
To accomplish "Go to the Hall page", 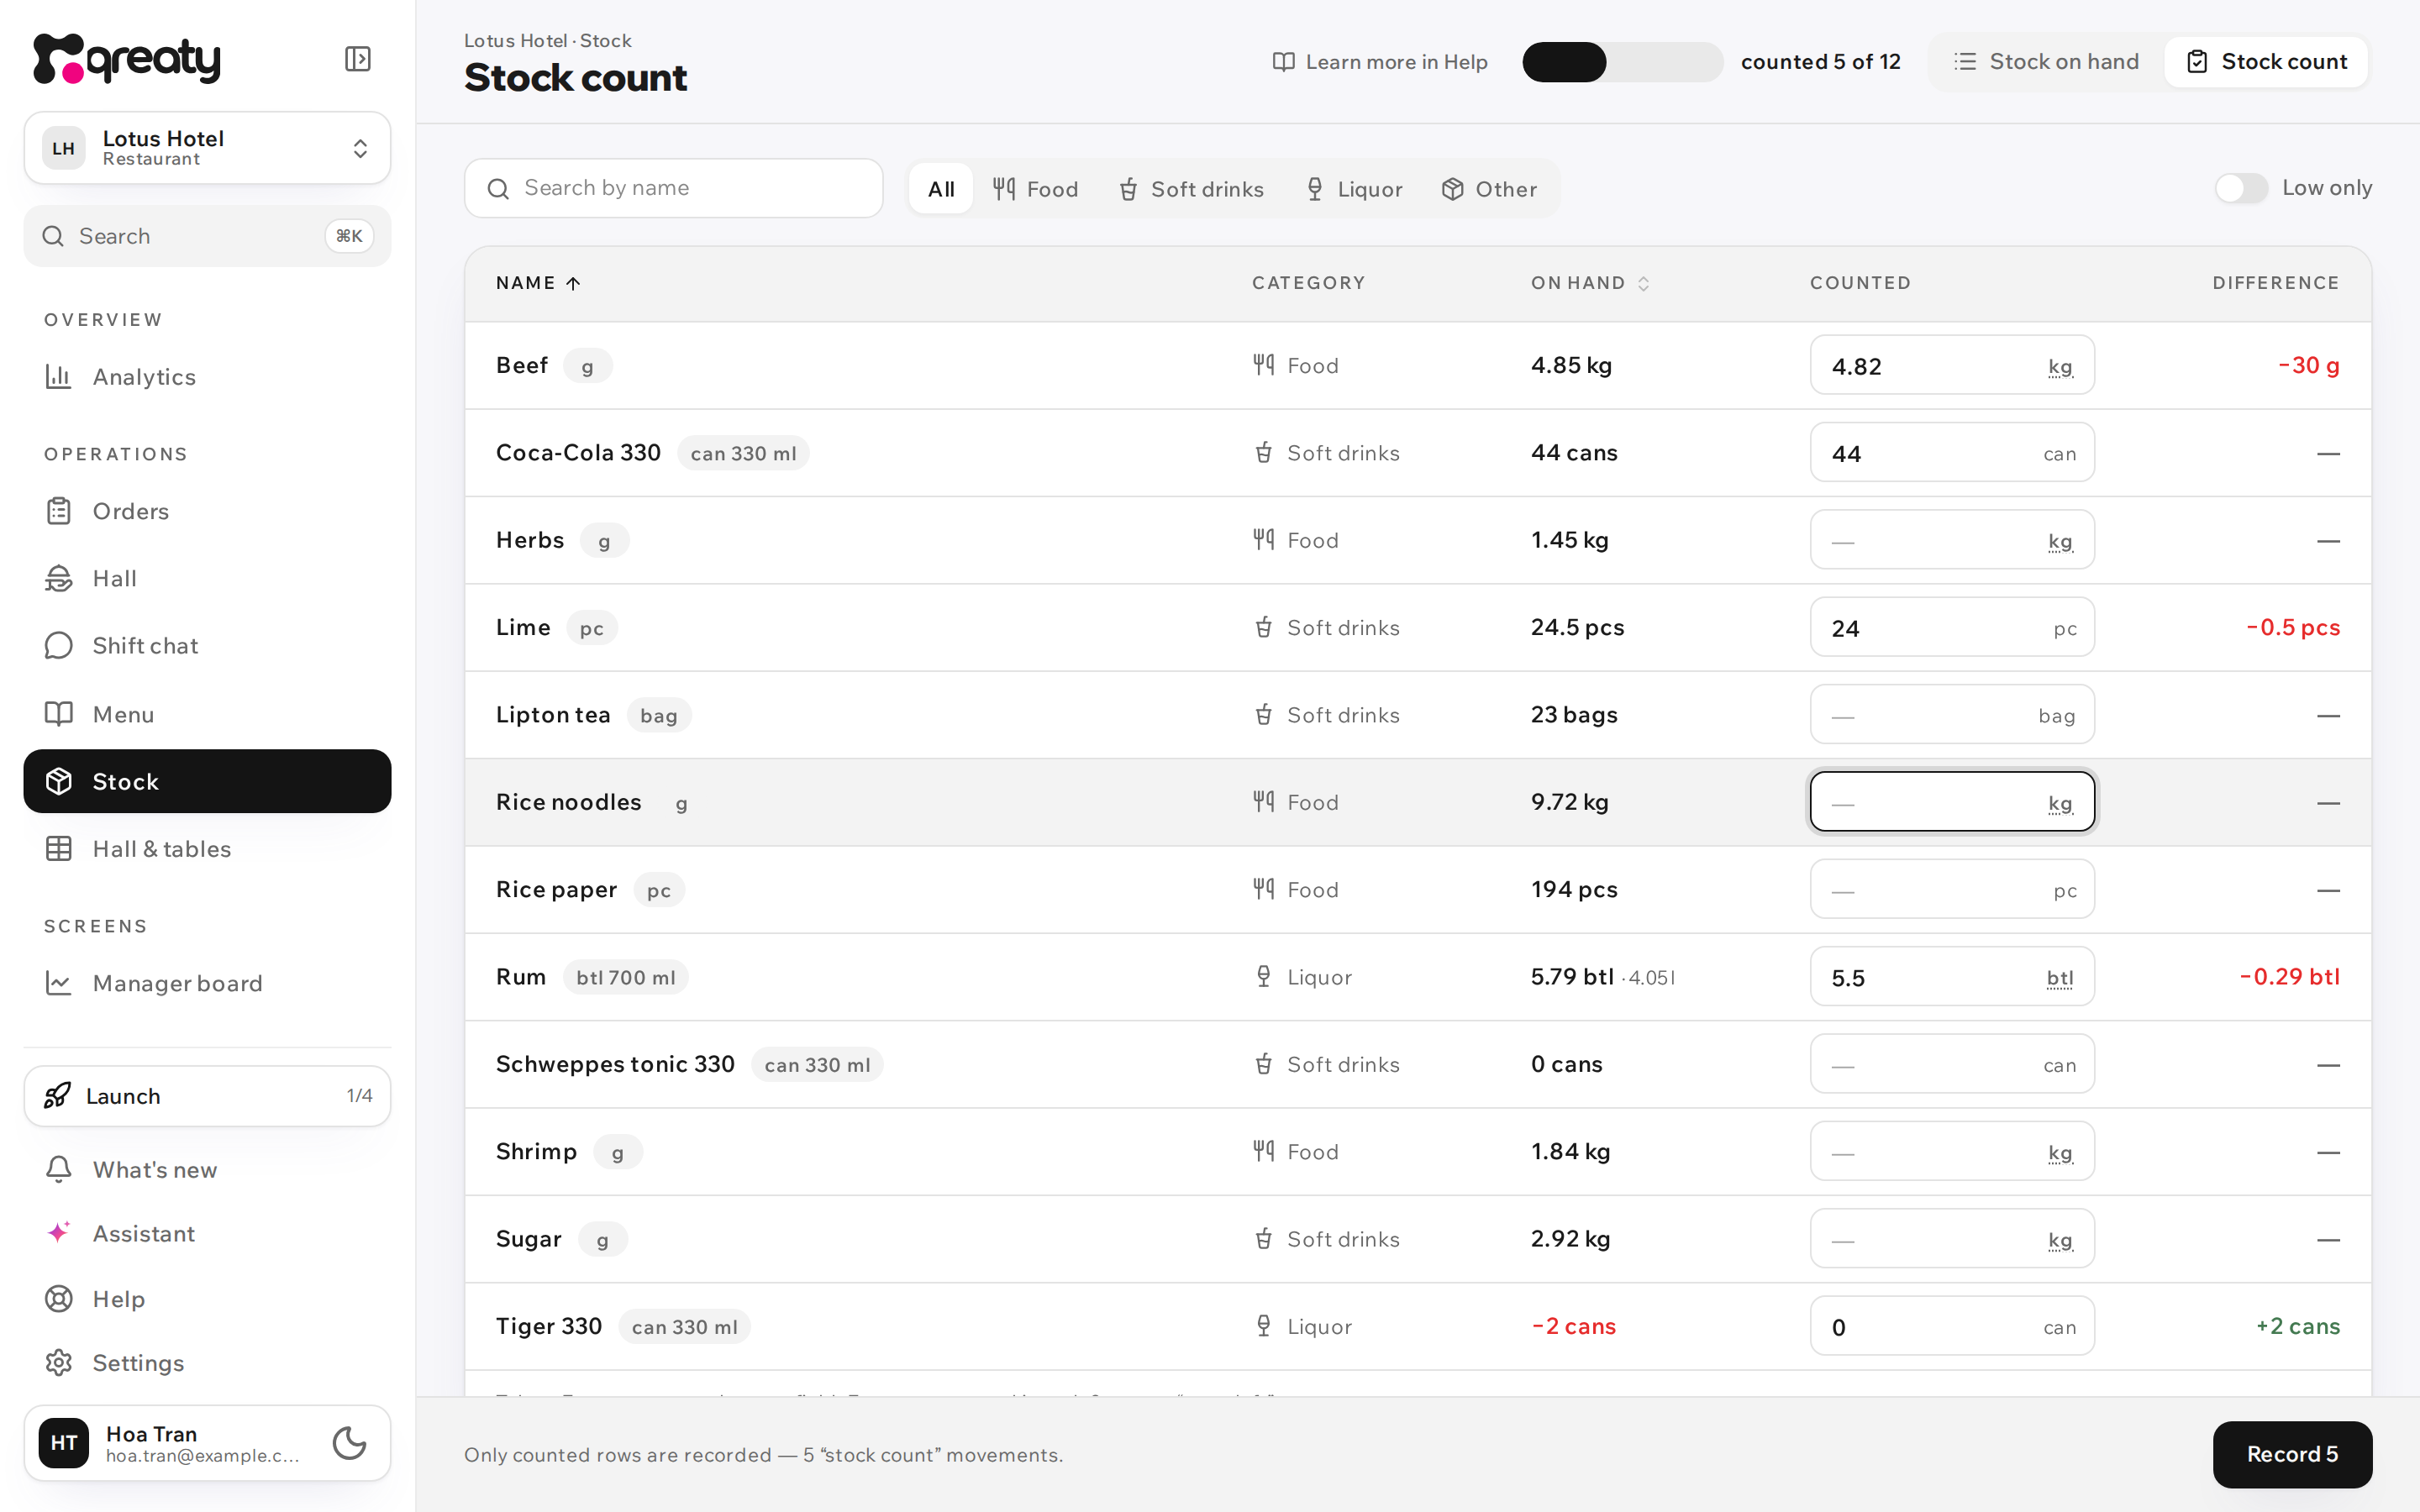I will click(x=207, y=578).
